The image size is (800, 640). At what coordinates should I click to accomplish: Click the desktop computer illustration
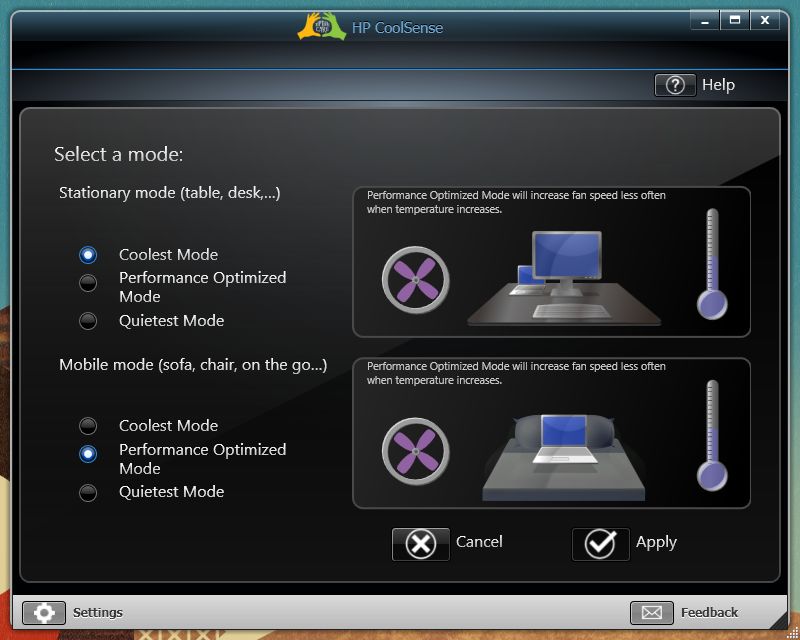point(564,278)
